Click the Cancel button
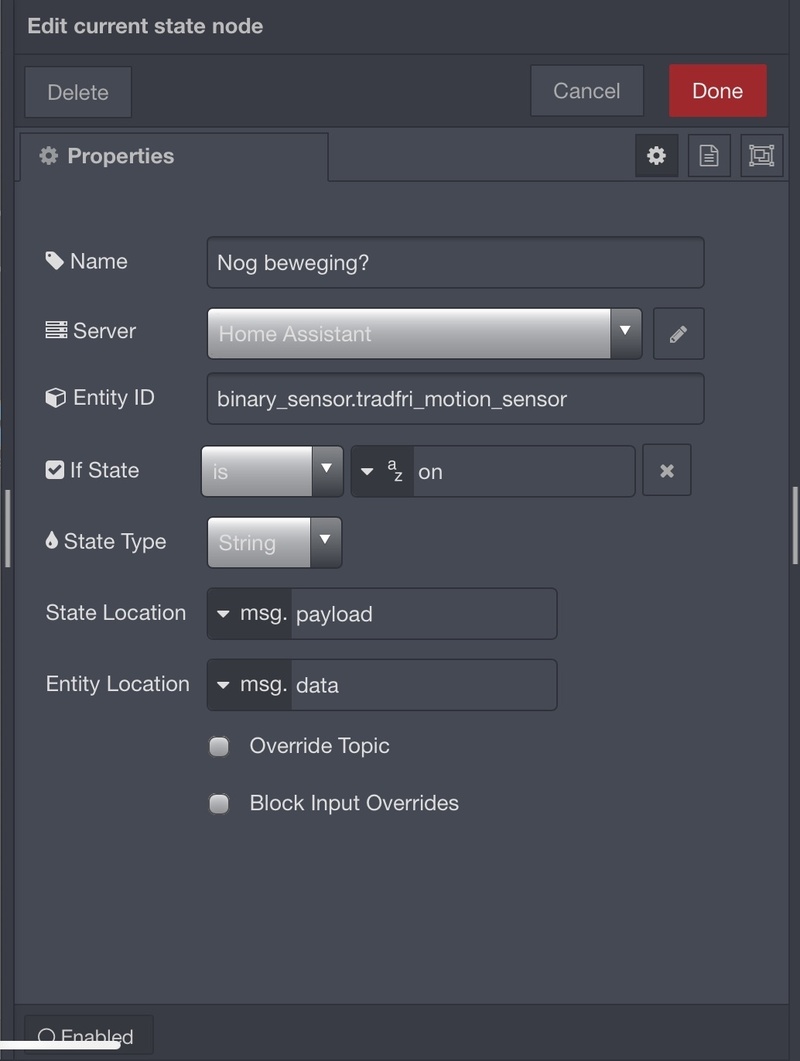 [x=586, y=91]
